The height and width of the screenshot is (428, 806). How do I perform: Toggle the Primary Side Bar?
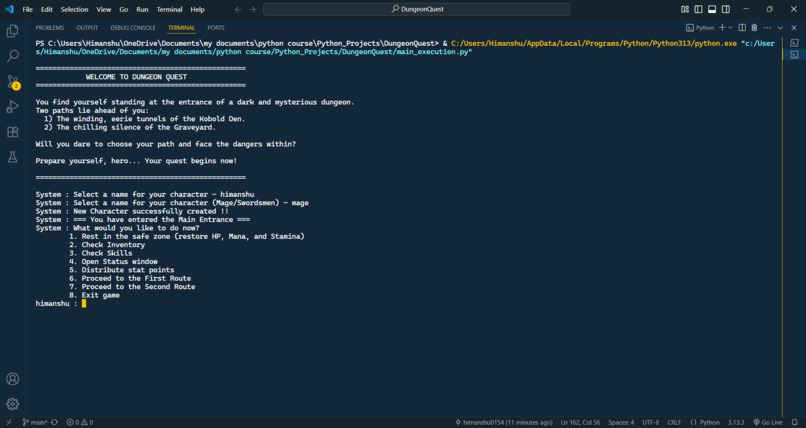tap(698, 9)
